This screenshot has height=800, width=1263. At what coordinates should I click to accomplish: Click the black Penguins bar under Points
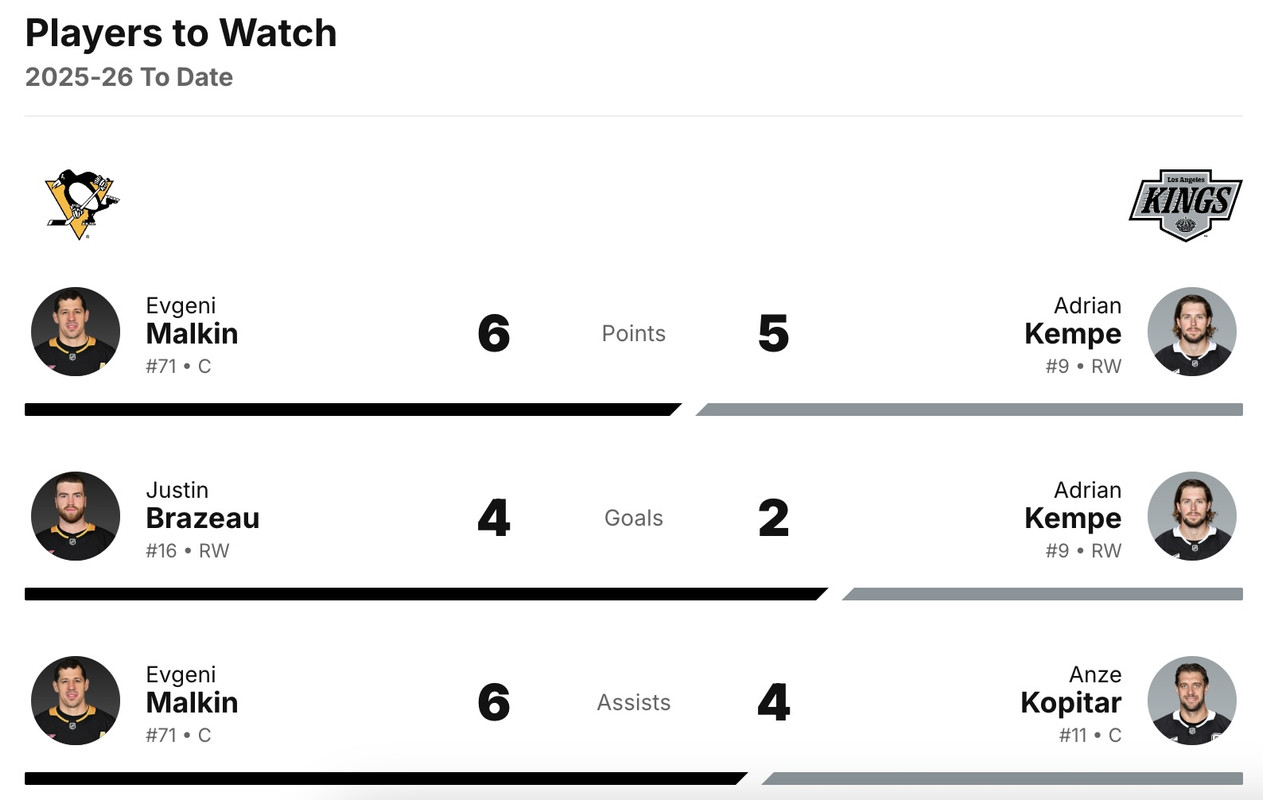click(x=350, y=409)
